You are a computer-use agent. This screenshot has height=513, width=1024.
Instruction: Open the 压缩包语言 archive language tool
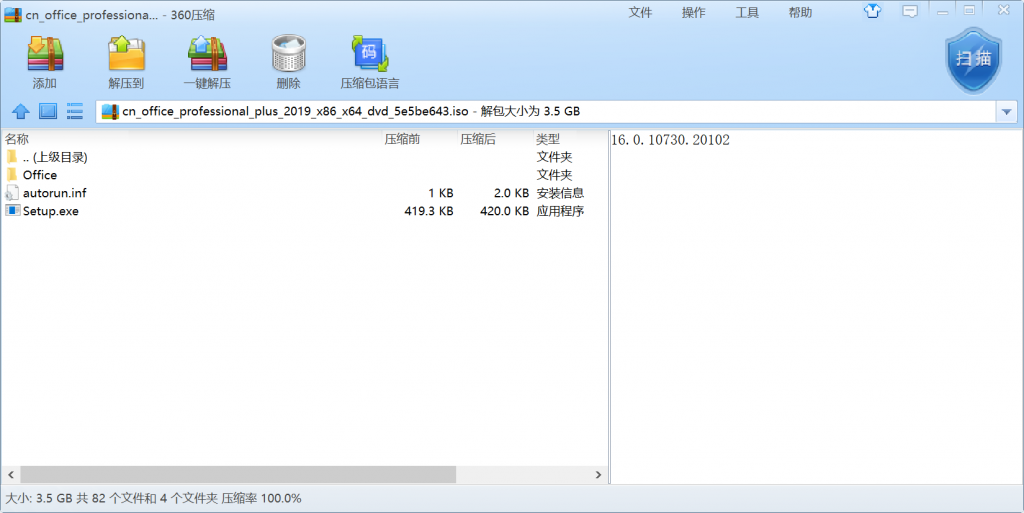pos(370,54)
